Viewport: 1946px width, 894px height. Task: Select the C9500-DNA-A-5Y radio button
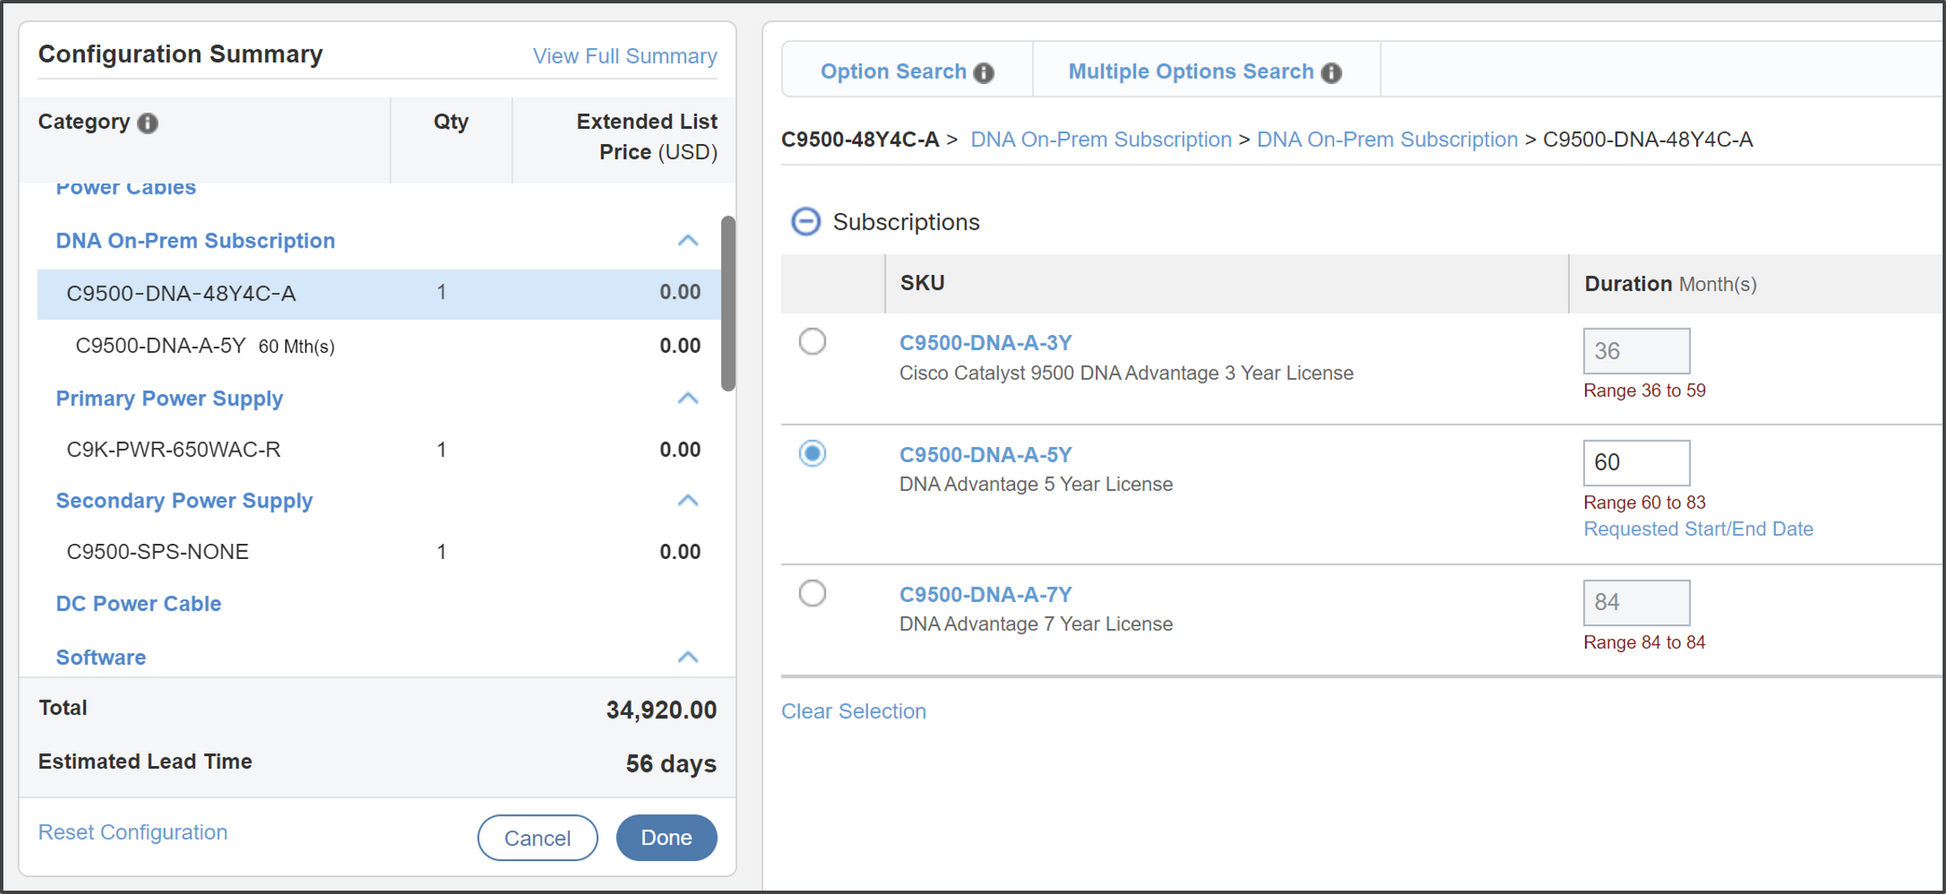point(812,454)
